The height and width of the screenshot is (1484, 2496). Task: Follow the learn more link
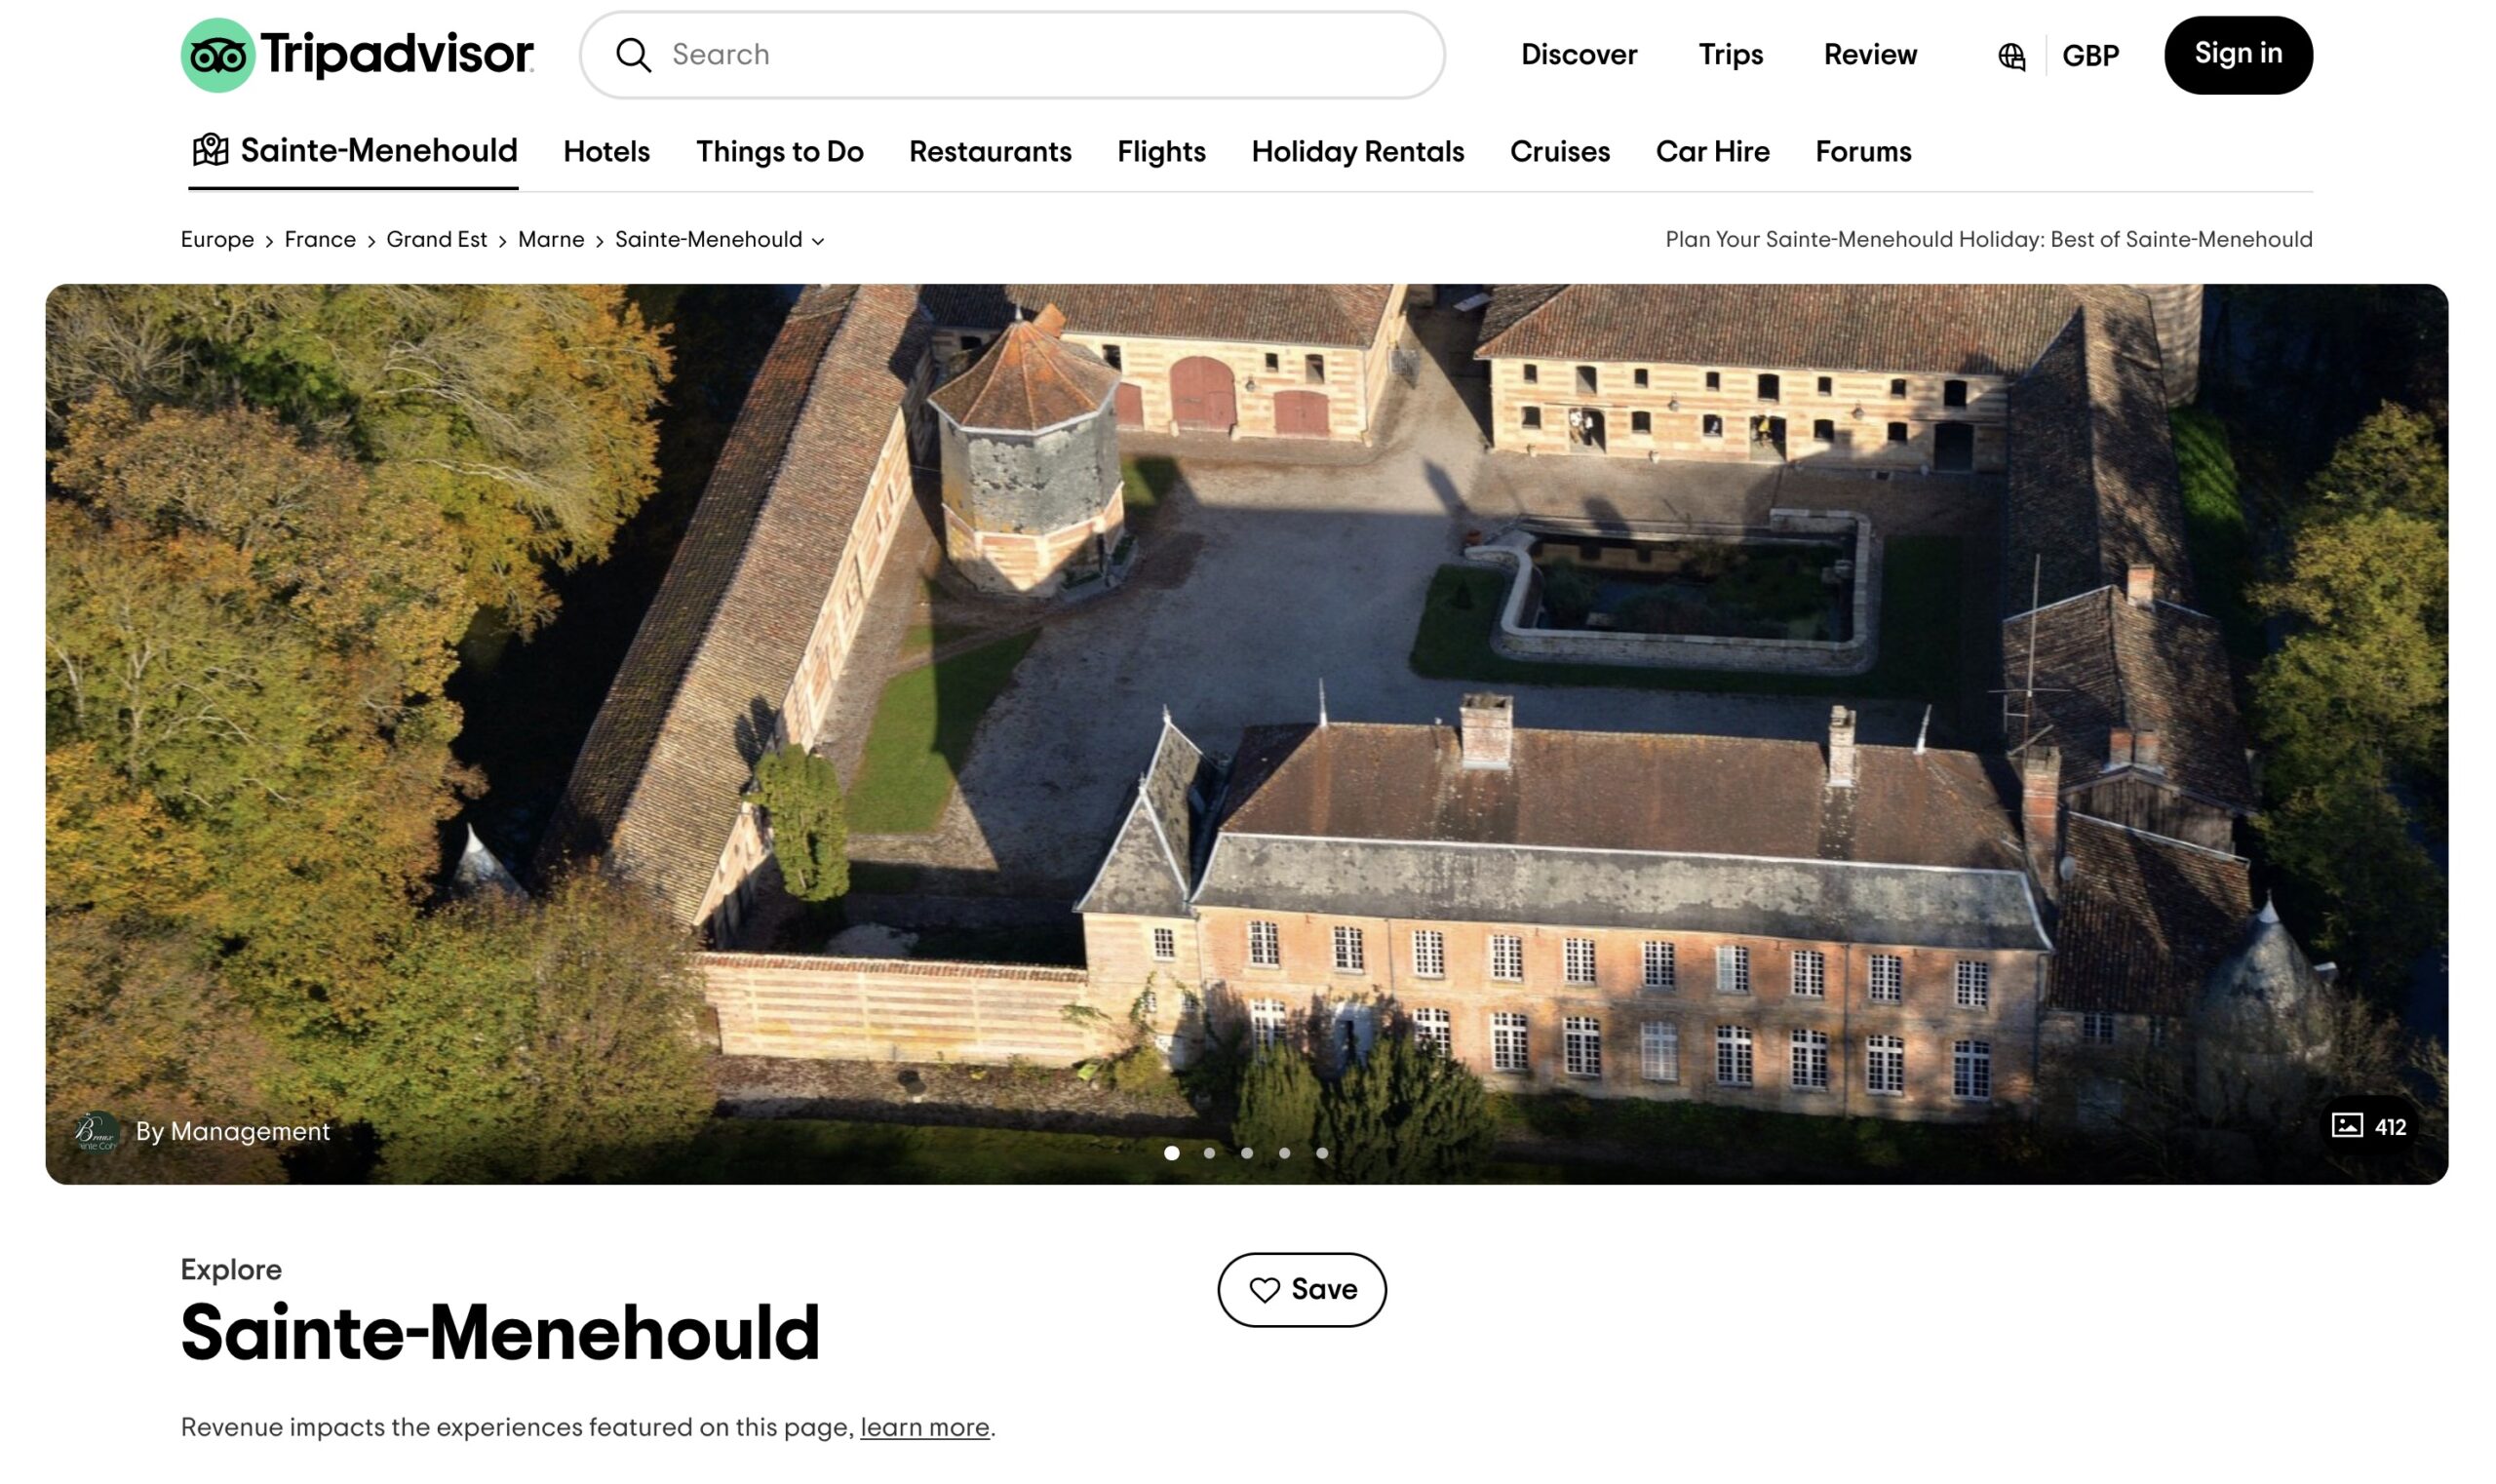pyautogui.click(x=924, y=1427)
